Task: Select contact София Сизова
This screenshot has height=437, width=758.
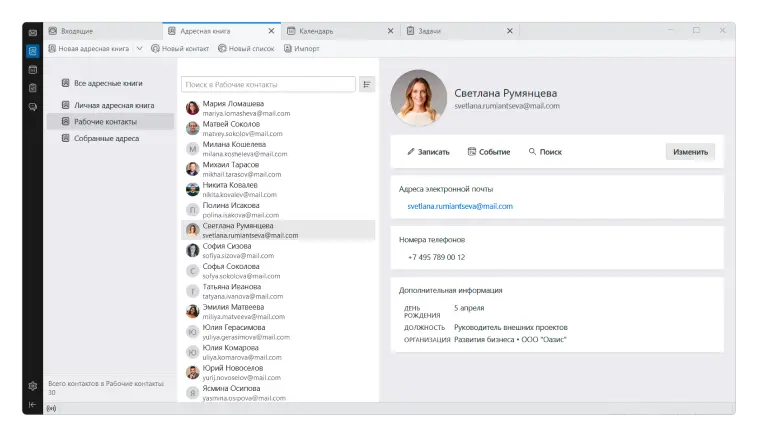Action: tap(278, 250)
